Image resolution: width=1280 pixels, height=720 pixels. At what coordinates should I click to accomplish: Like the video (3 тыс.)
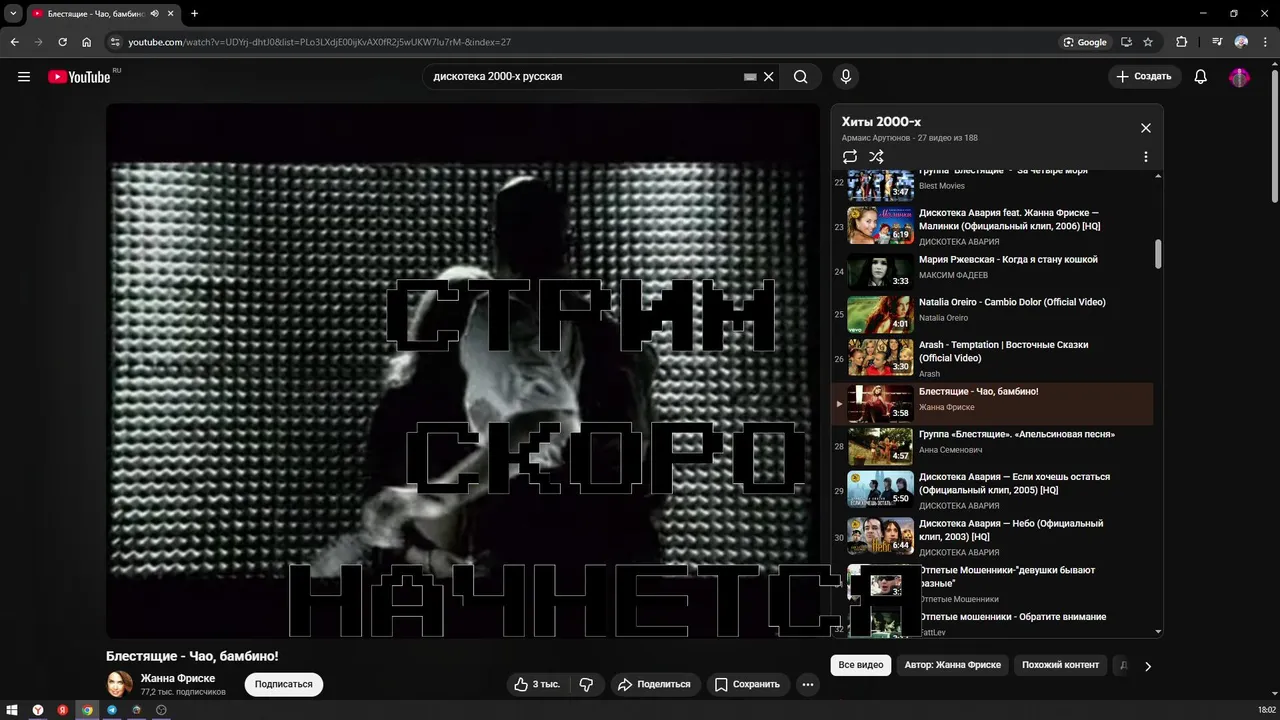tap(537, 684)
